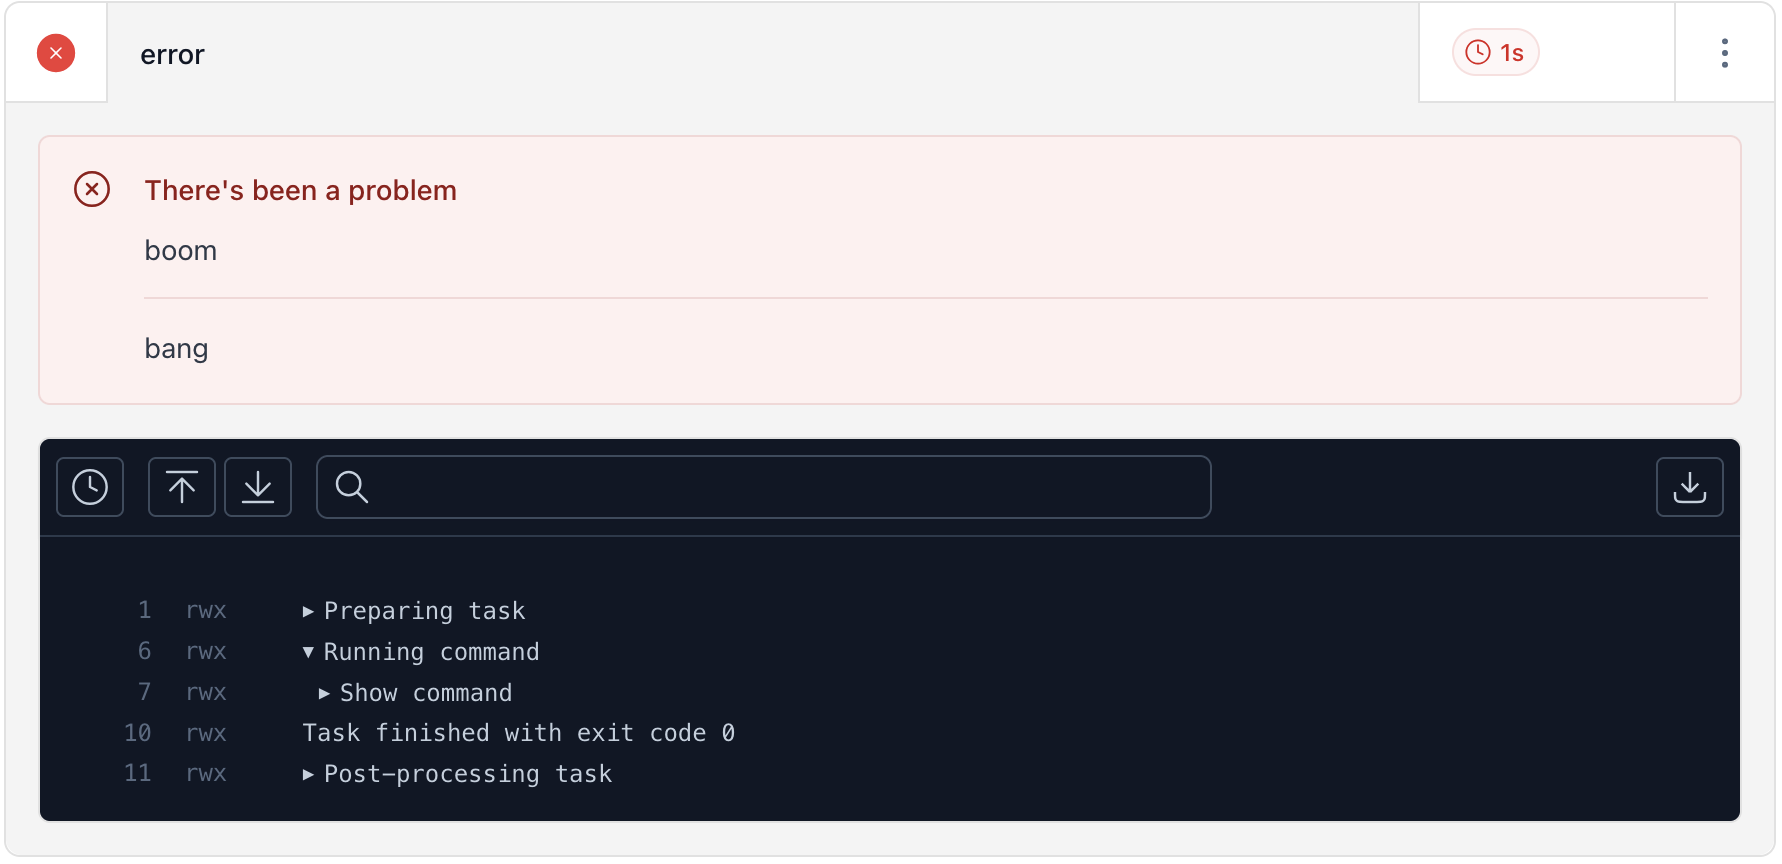Click the 'bang' error message text
1782x864 pixels.
177,348
